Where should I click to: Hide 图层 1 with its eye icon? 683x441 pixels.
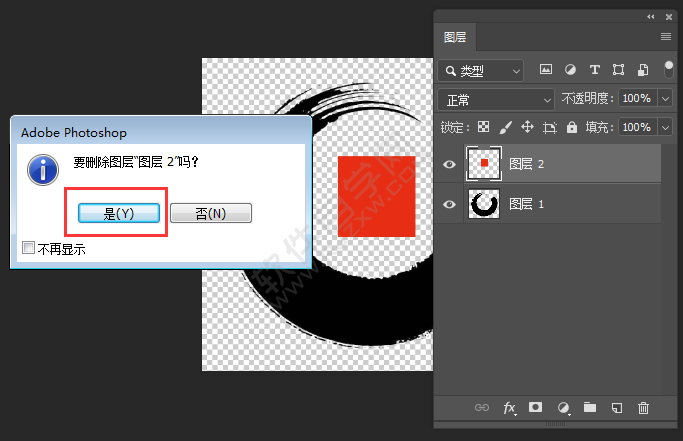pos(450,204)
